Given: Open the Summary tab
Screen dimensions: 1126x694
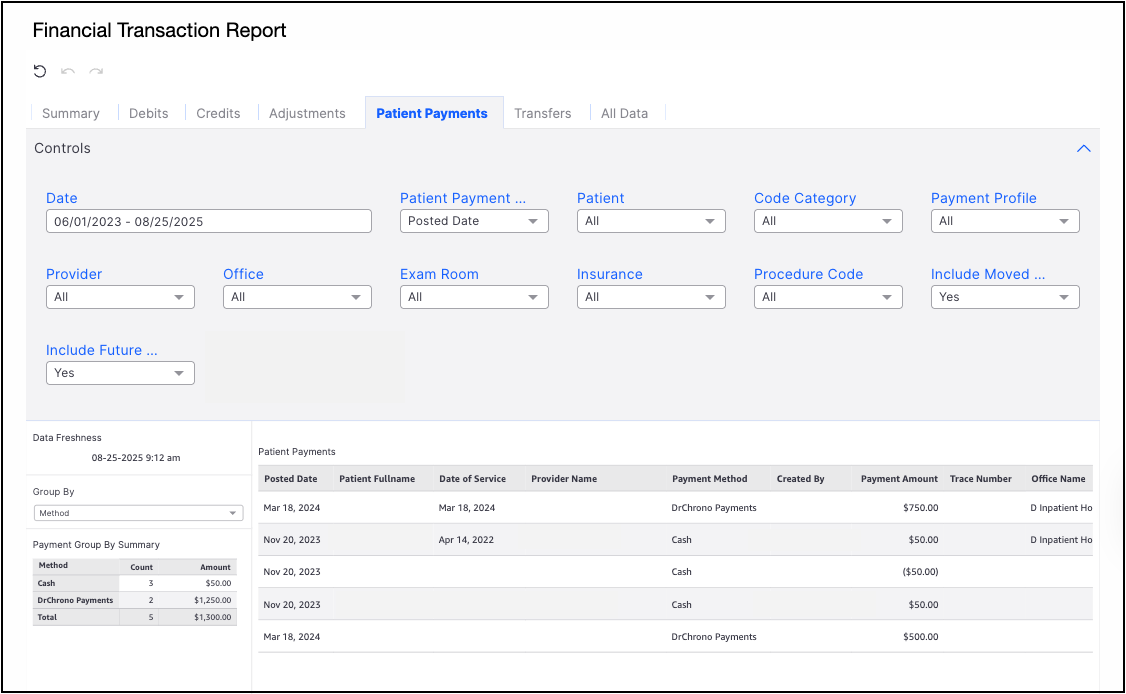Looking at the screenshot, I should 71,113.
